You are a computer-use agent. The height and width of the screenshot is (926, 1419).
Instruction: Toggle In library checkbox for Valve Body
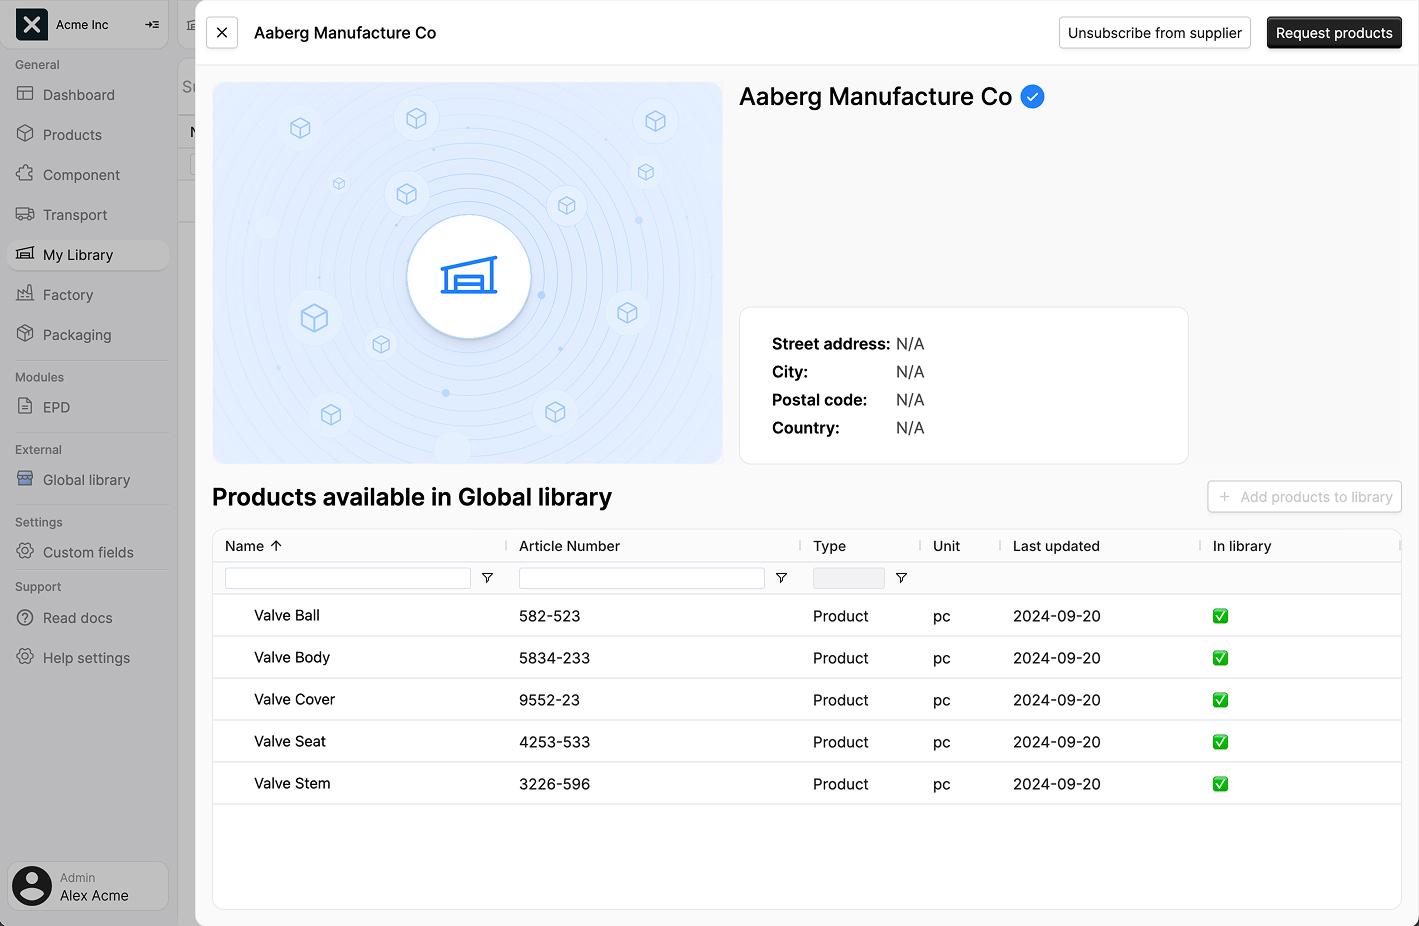pos(1220,658)
